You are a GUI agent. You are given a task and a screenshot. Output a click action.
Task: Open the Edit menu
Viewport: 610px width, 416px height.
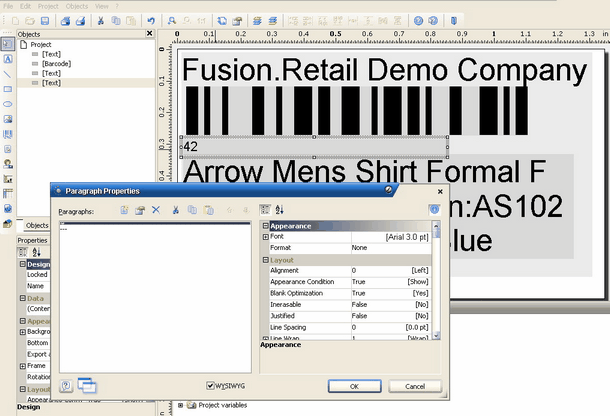point(25,6)
